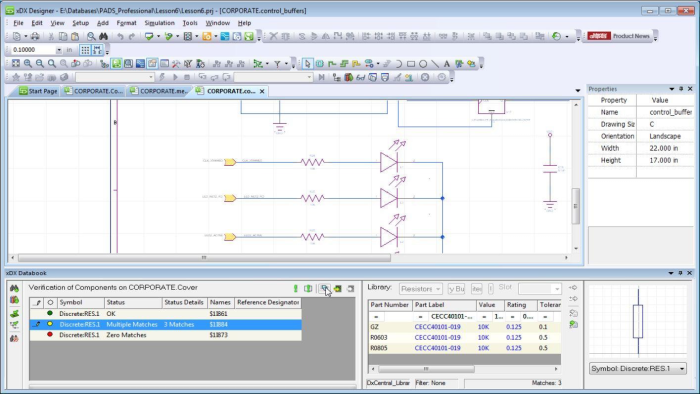Toggle the highlighted green navigator panel button
This screenshot has width=700, height=394.
click(116, 64)
